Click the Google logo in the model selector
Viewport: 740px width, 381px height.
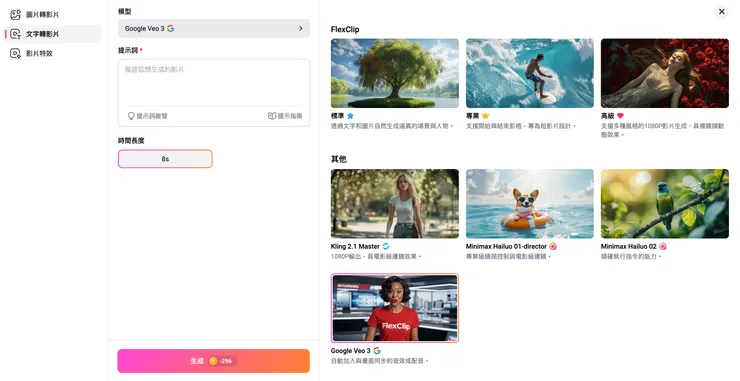[x=170, y=28]
